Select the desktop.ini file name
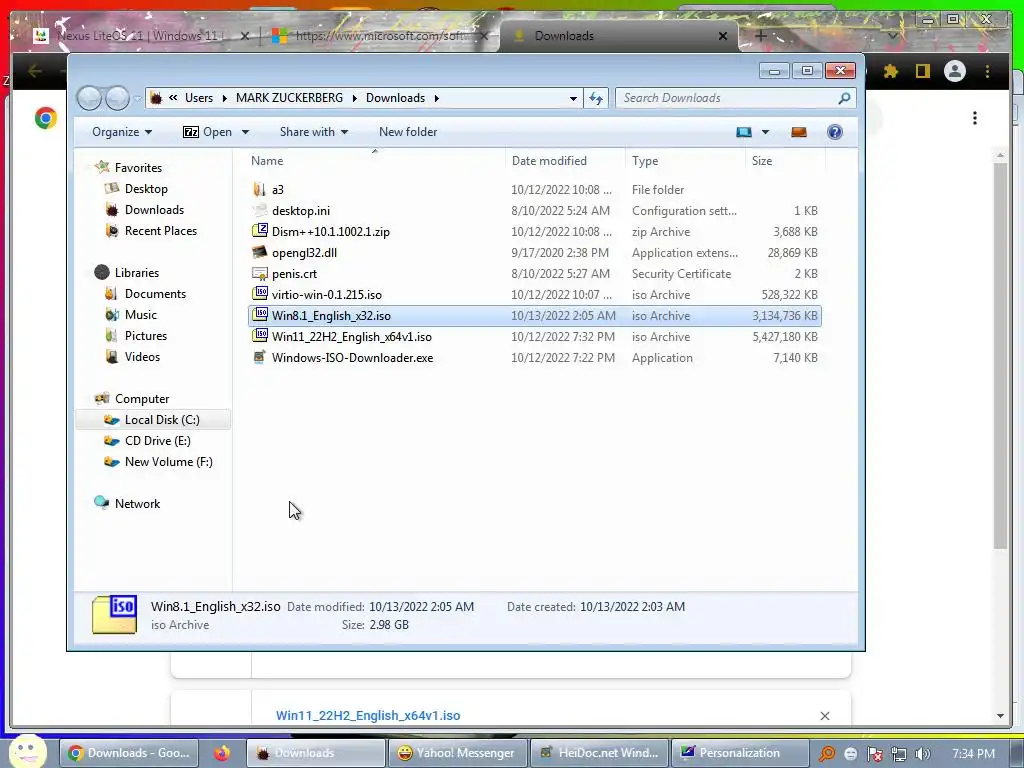Image resolution: width=1024 pixels, height=768 pixels. click(301, 210)
